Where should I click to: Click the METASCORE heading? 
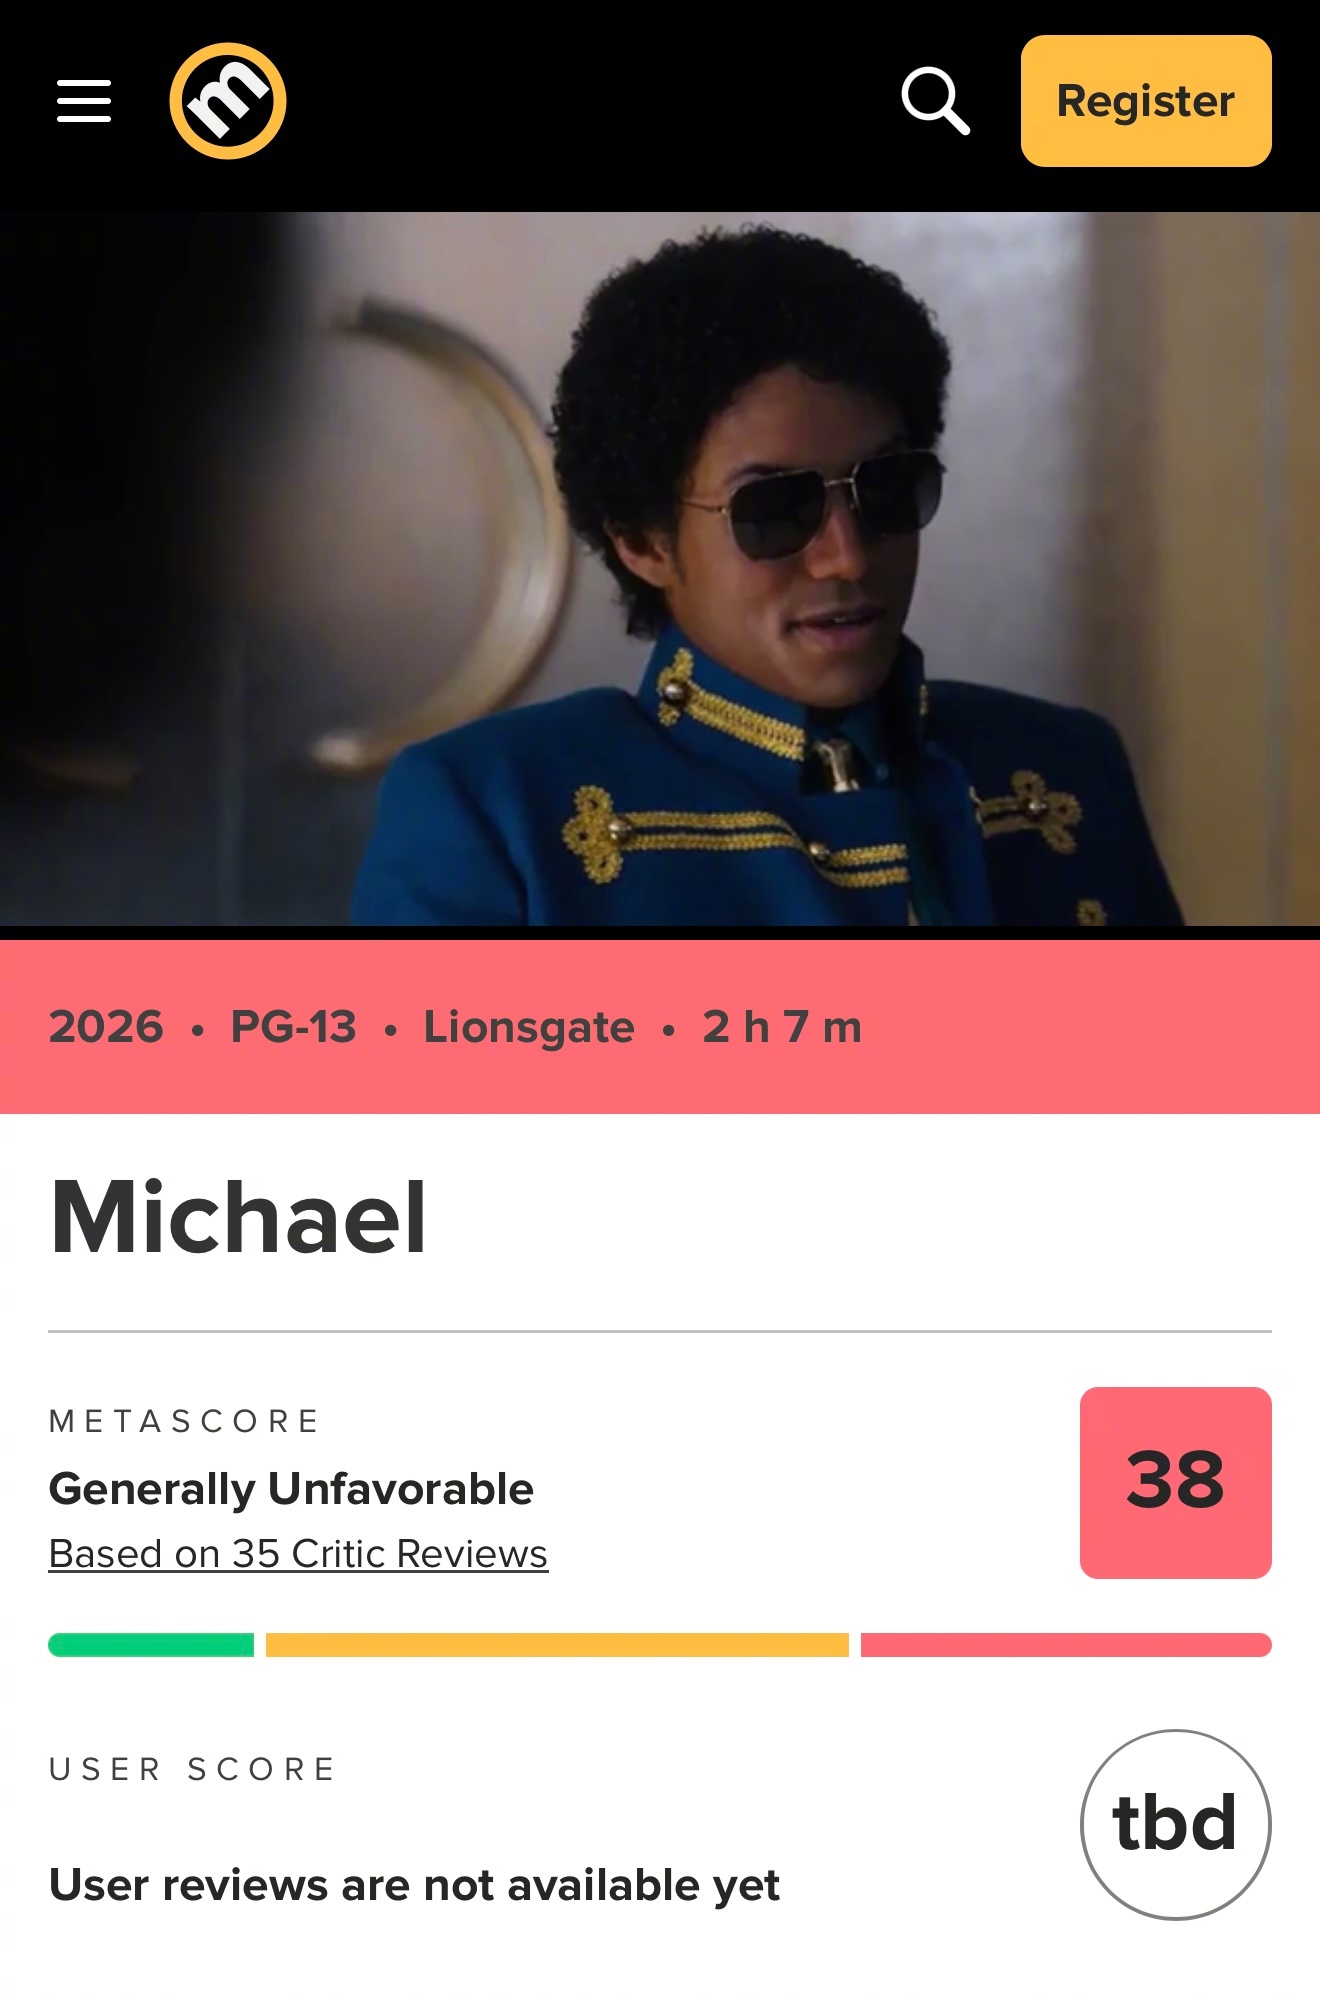pyautogui.click(x=184, y=1421)
